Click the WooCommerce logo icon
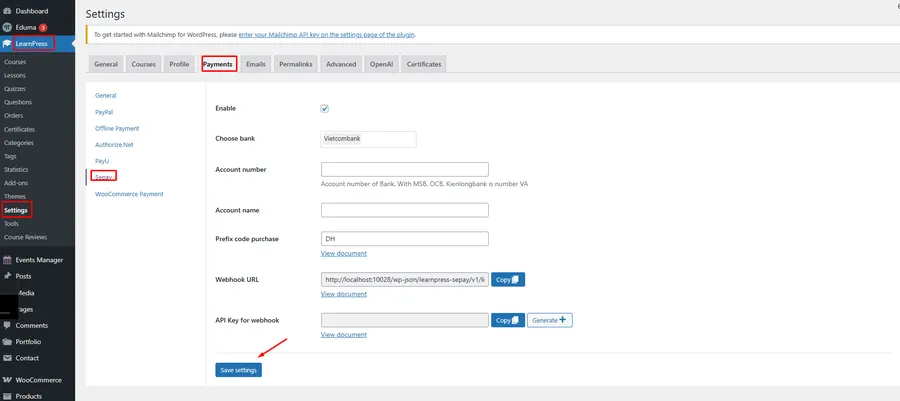This screenshot has width=900, height=401. (8, 380)
